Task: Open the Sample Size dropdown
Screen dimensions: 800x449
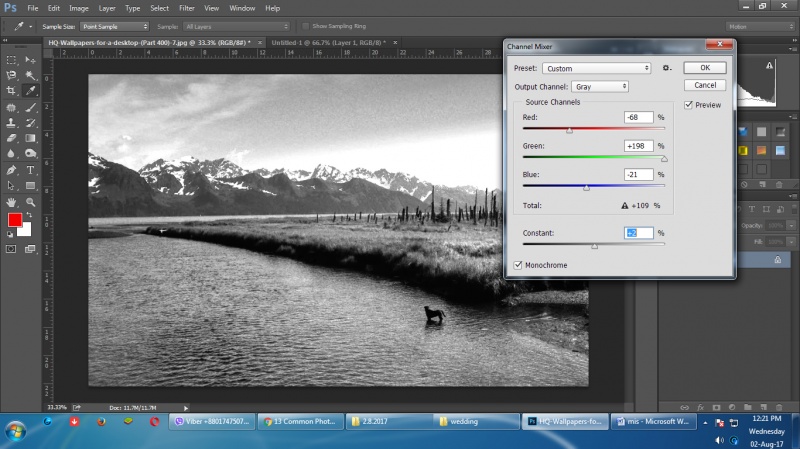Action: pos(116,25)
